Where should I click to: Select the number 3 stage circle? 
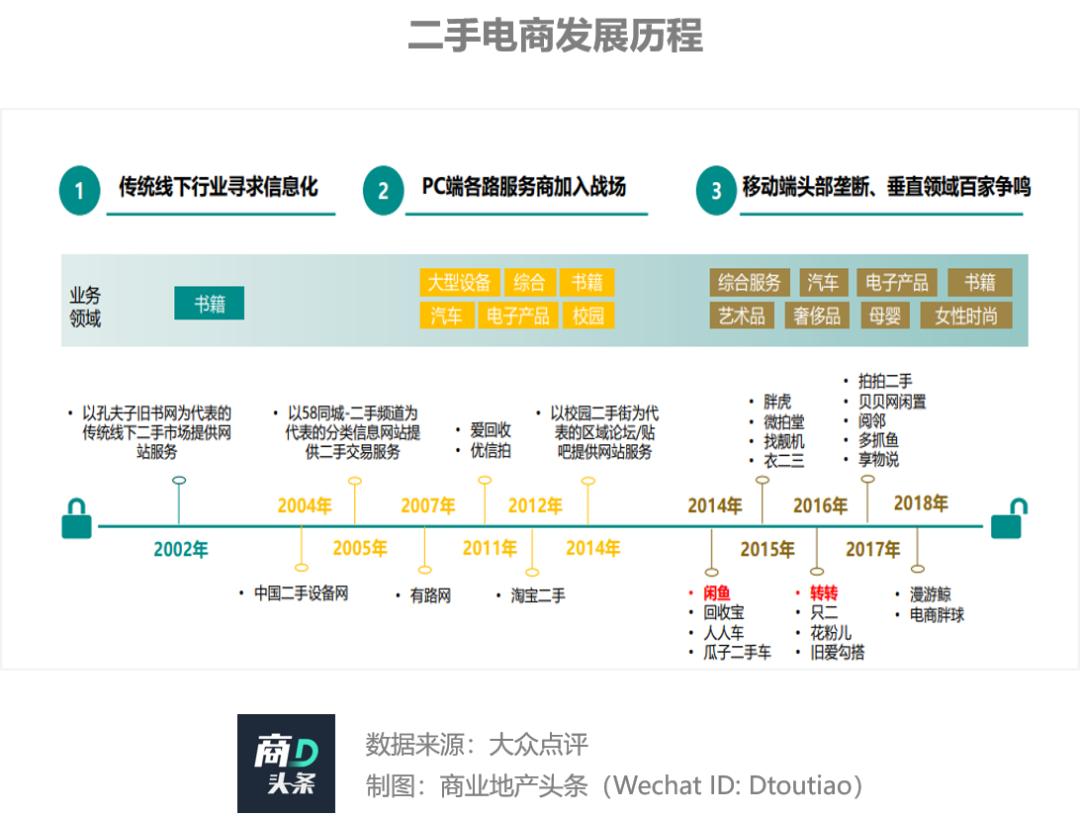pos(716,190)
